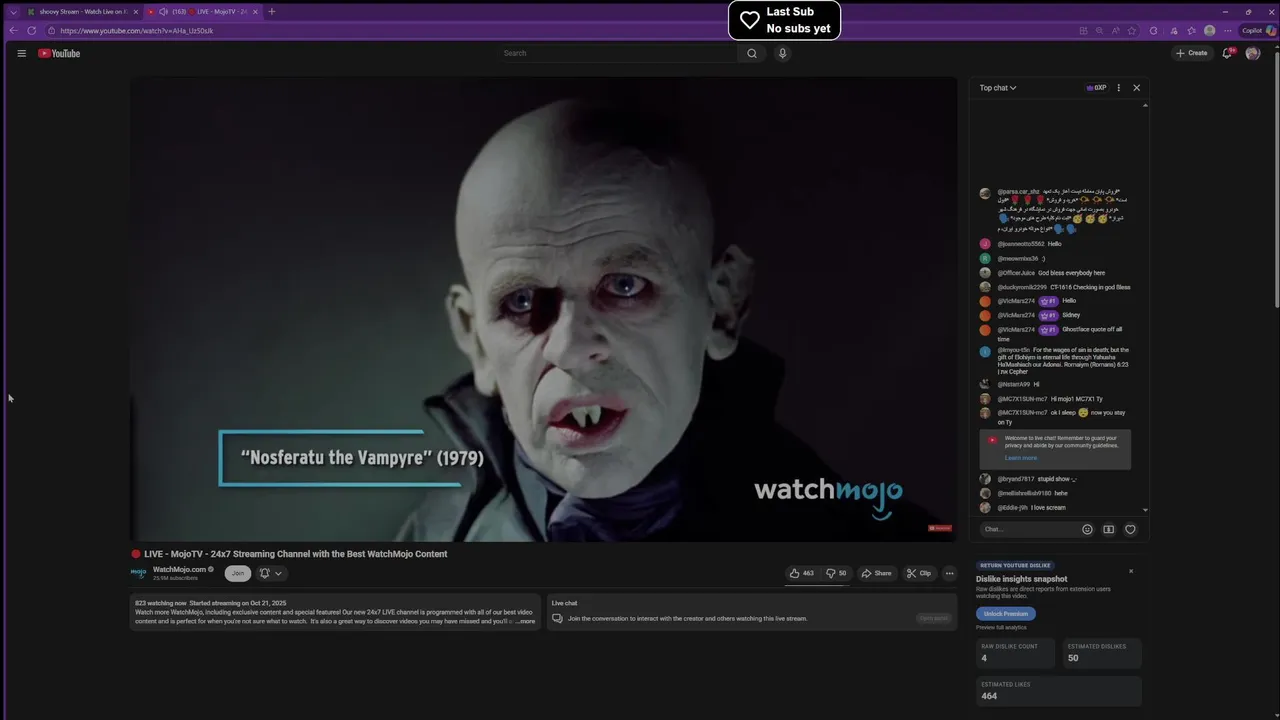Click the WatchMojo channel avatar

[x=139, y=573]
